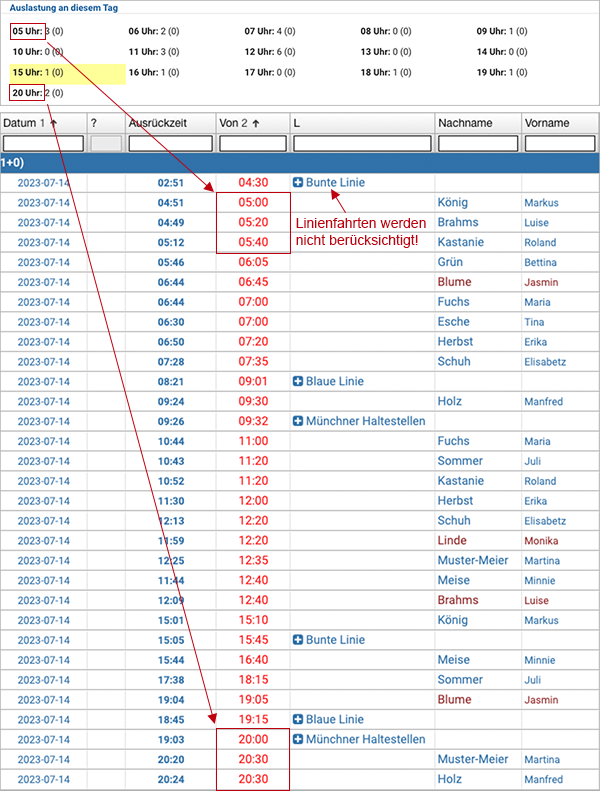
Task: Open Nachname Esche link
Action: pos(454,322)
